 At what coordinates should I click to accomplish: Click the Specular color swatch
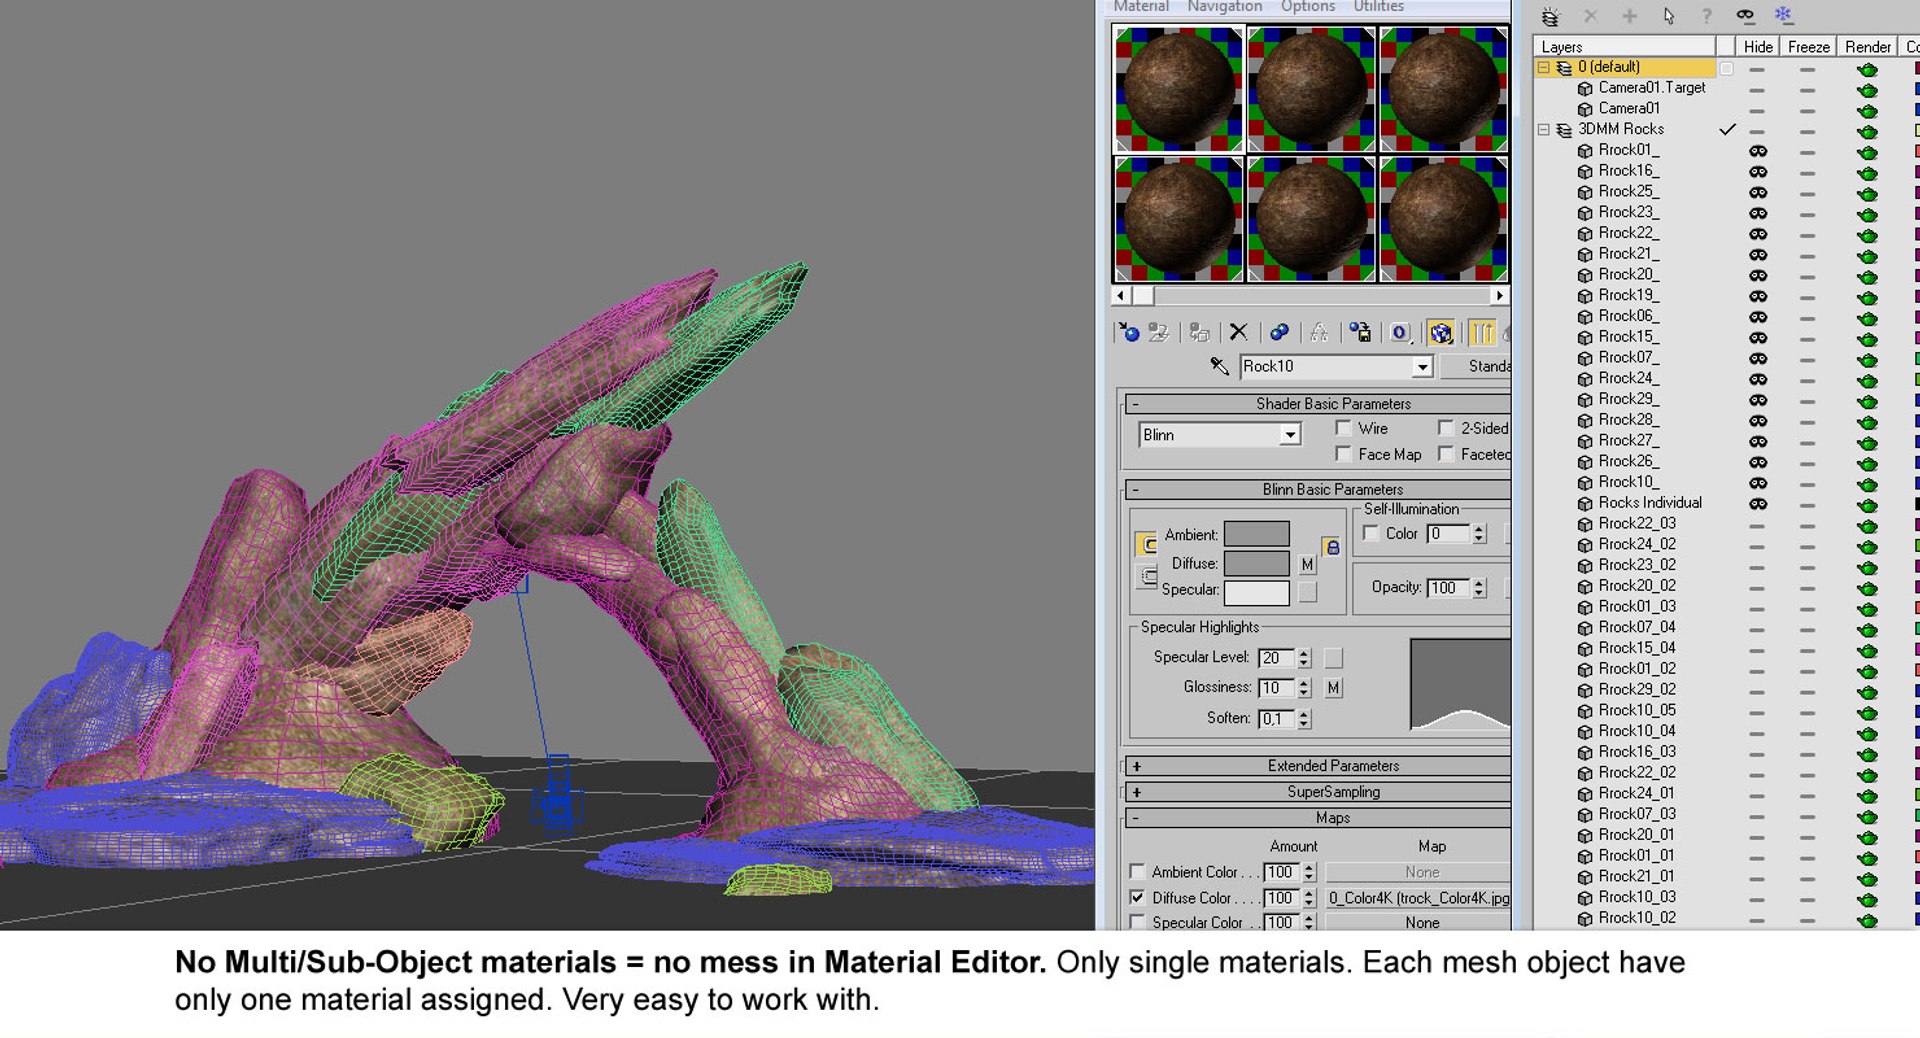pyautogui.click(x=1257, y=592)
